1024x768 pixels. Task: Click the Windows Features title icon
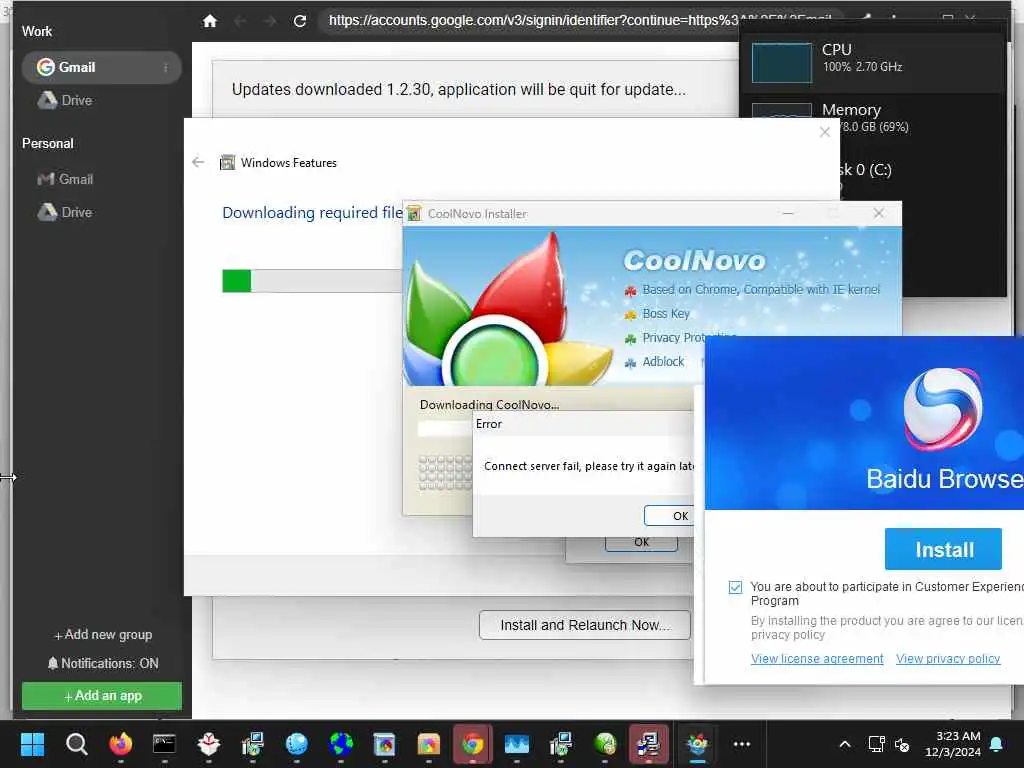(227, 163)
